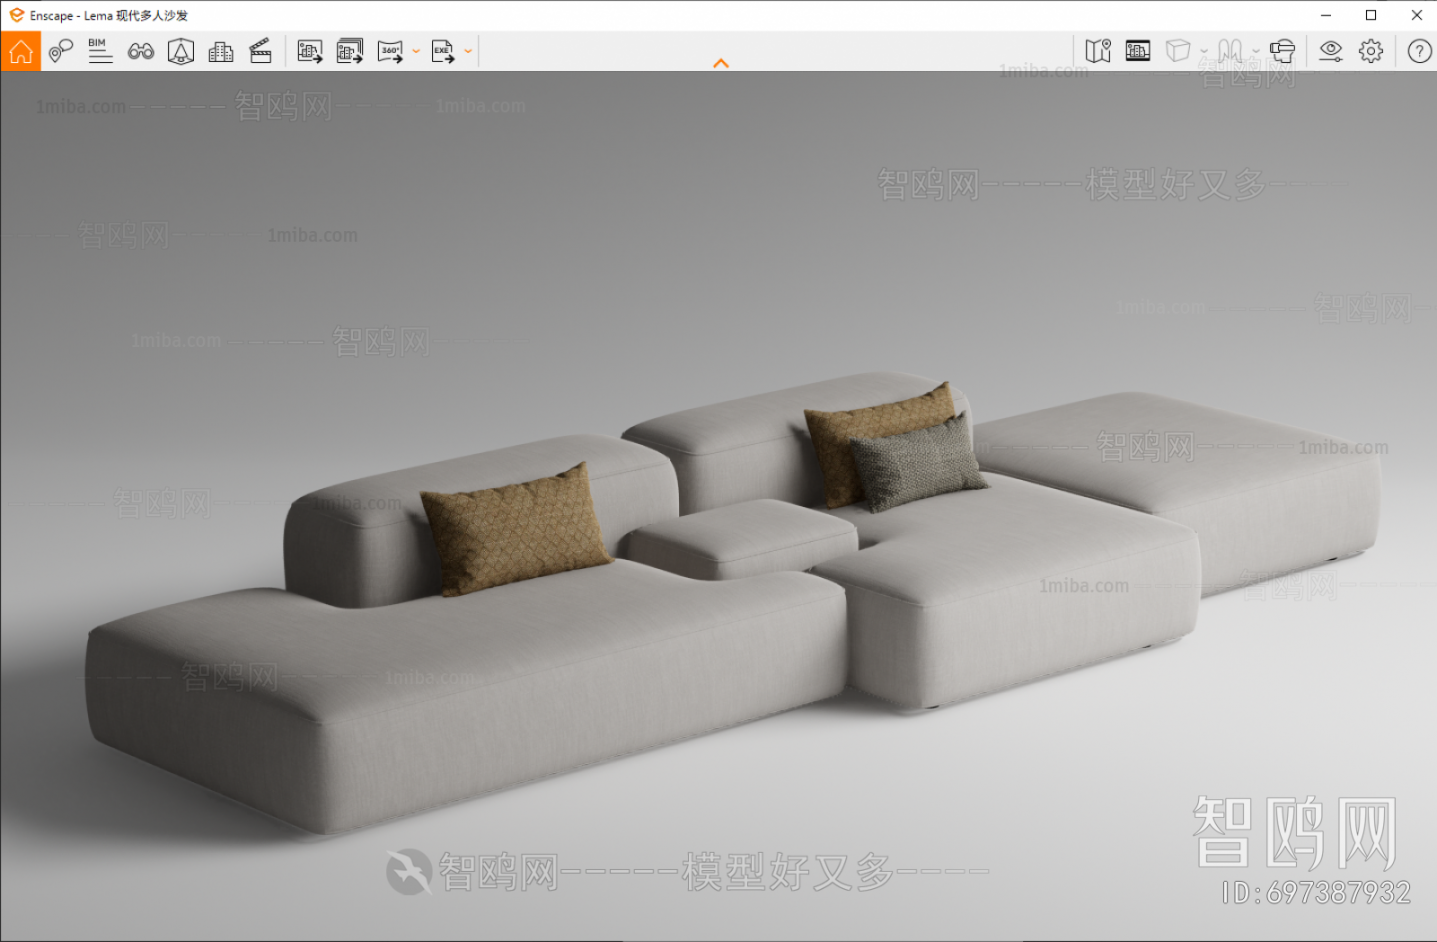
Task: Open the Site Context buildings tool
Action: tap(221, 51)
